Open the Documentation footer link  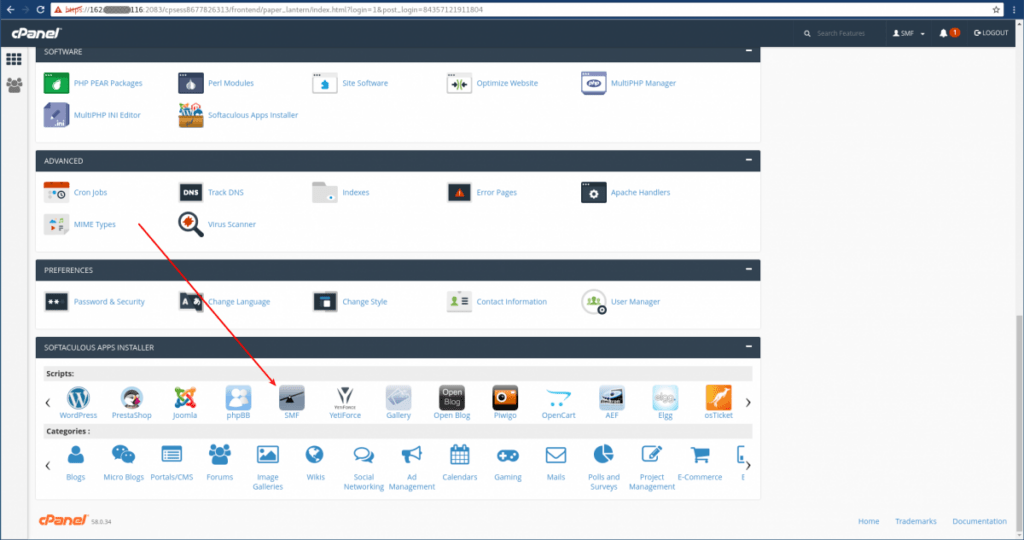[x=979, y=521]
